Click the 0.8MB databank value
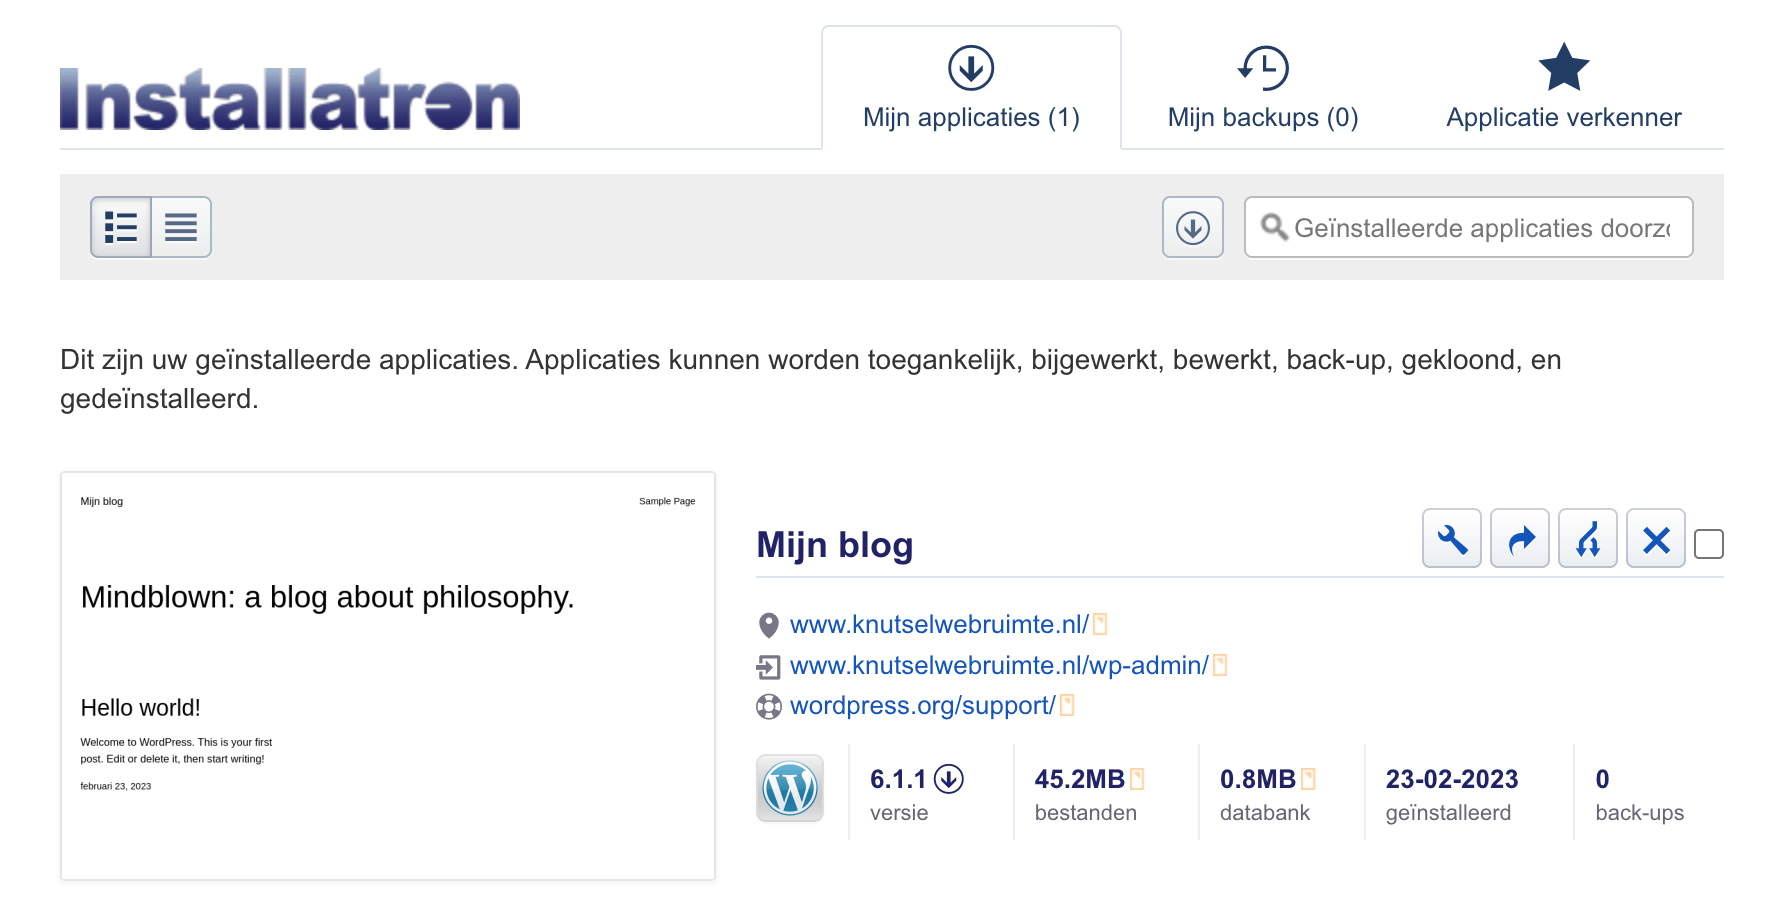Image resolution: width=1784 pixels, height=911 pixels. pos(1258,779)
